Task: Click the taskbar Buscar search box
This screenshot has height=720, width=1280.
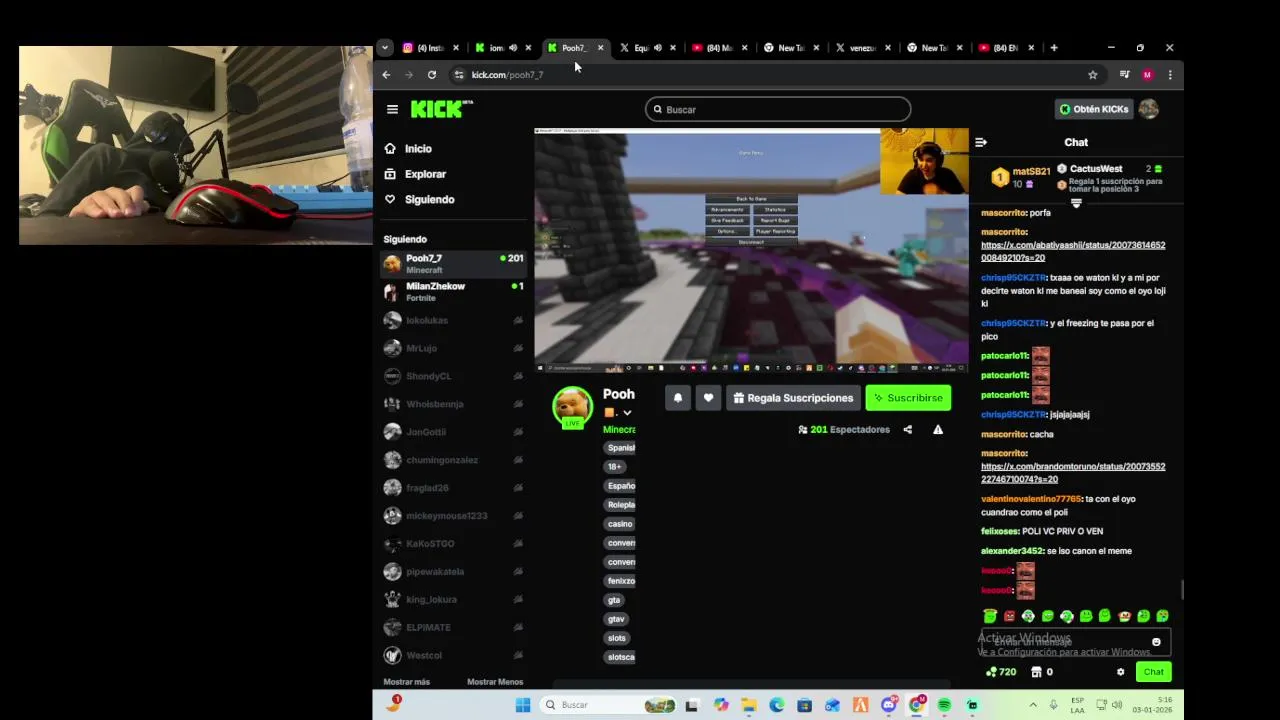Action: click(x=610, y=705)
